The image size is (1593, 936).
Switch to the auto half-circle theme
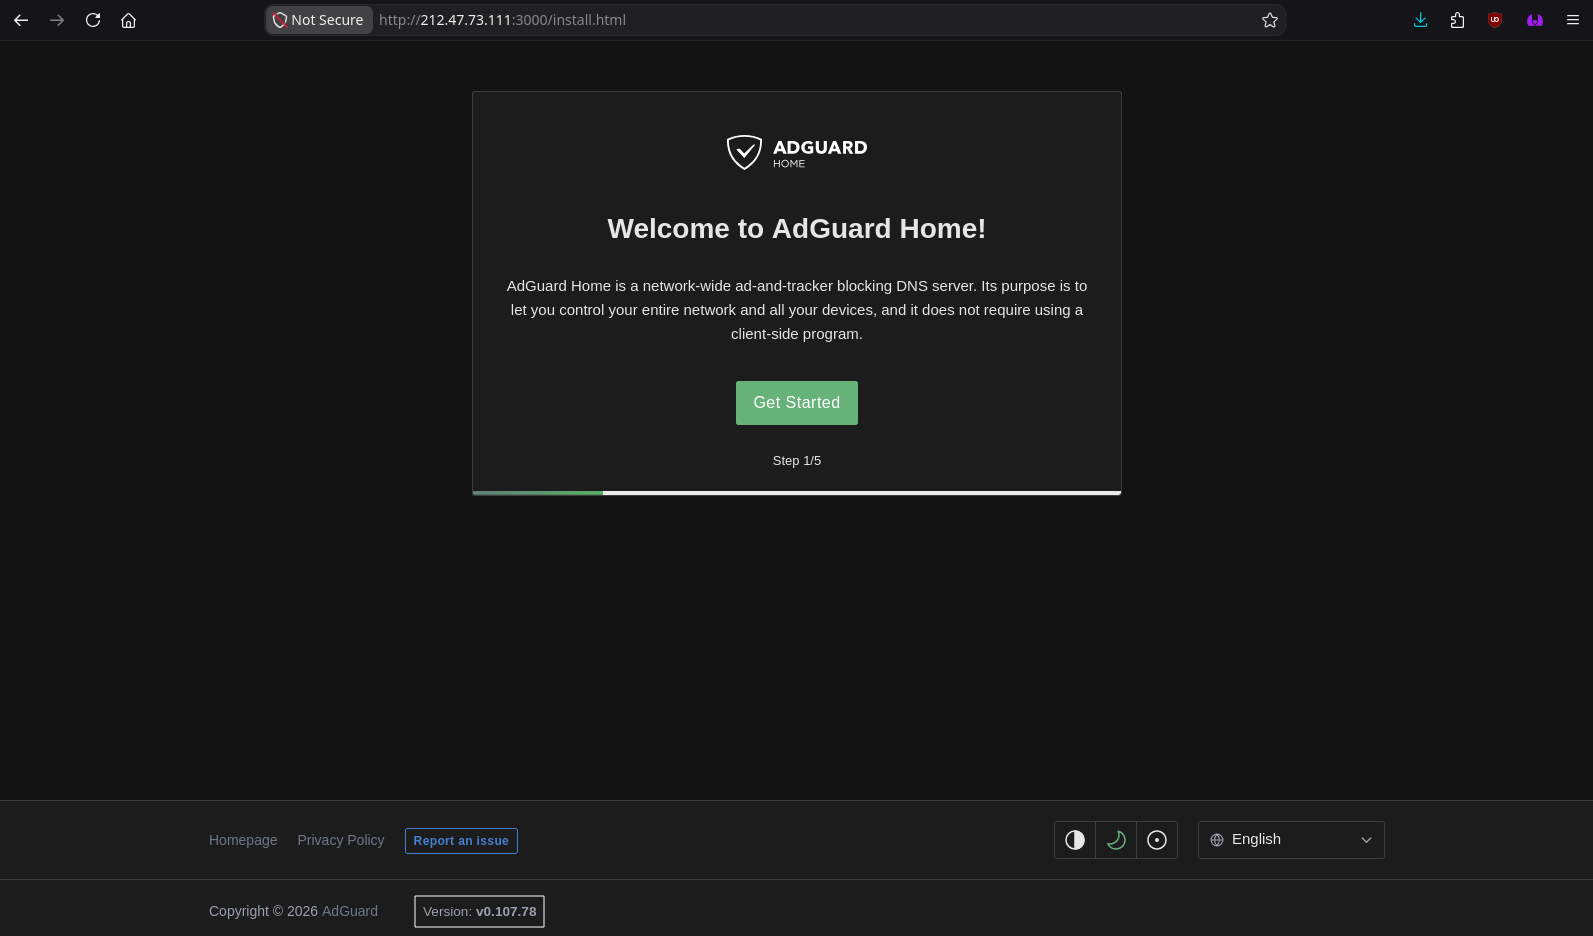pos(1075,840)
